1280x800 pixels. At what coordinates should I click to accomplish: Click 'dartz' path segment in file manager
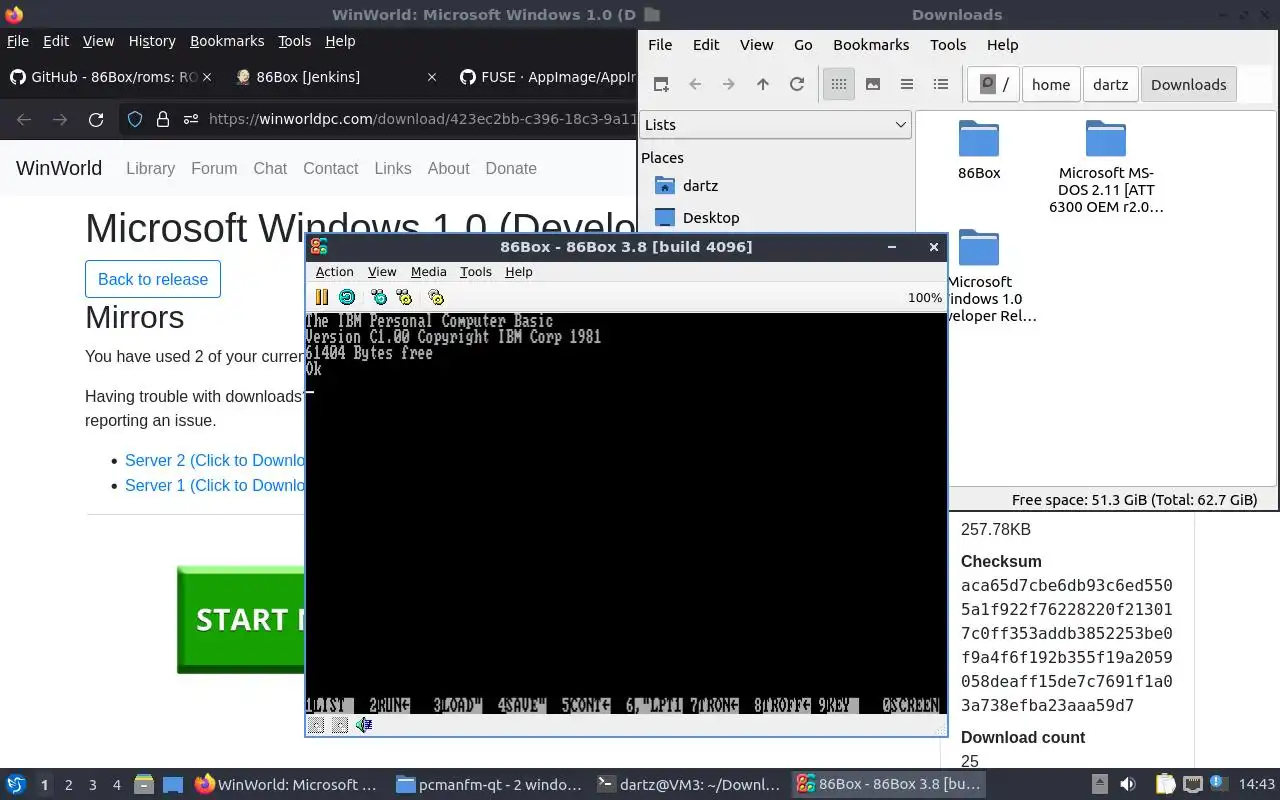1110,85
